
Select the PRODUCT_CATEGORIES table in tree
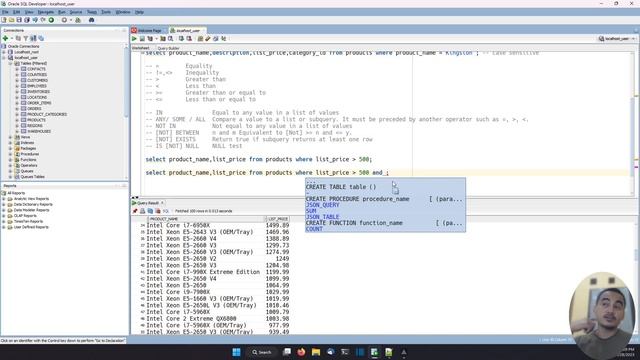pyautogui.click(x=47, y=114)
